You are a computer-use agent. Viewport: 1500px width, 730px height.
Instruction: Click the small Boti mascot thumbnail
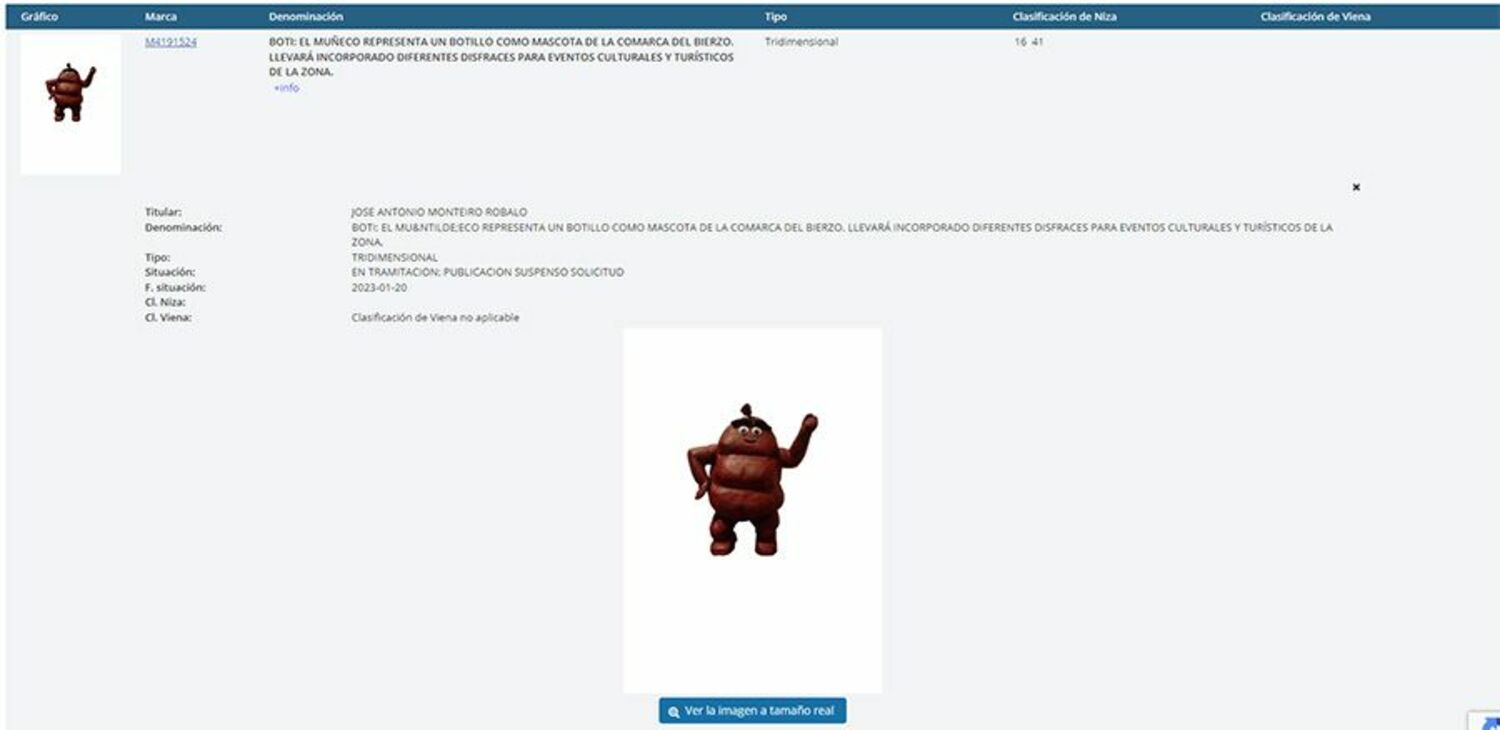click(69, 94)
